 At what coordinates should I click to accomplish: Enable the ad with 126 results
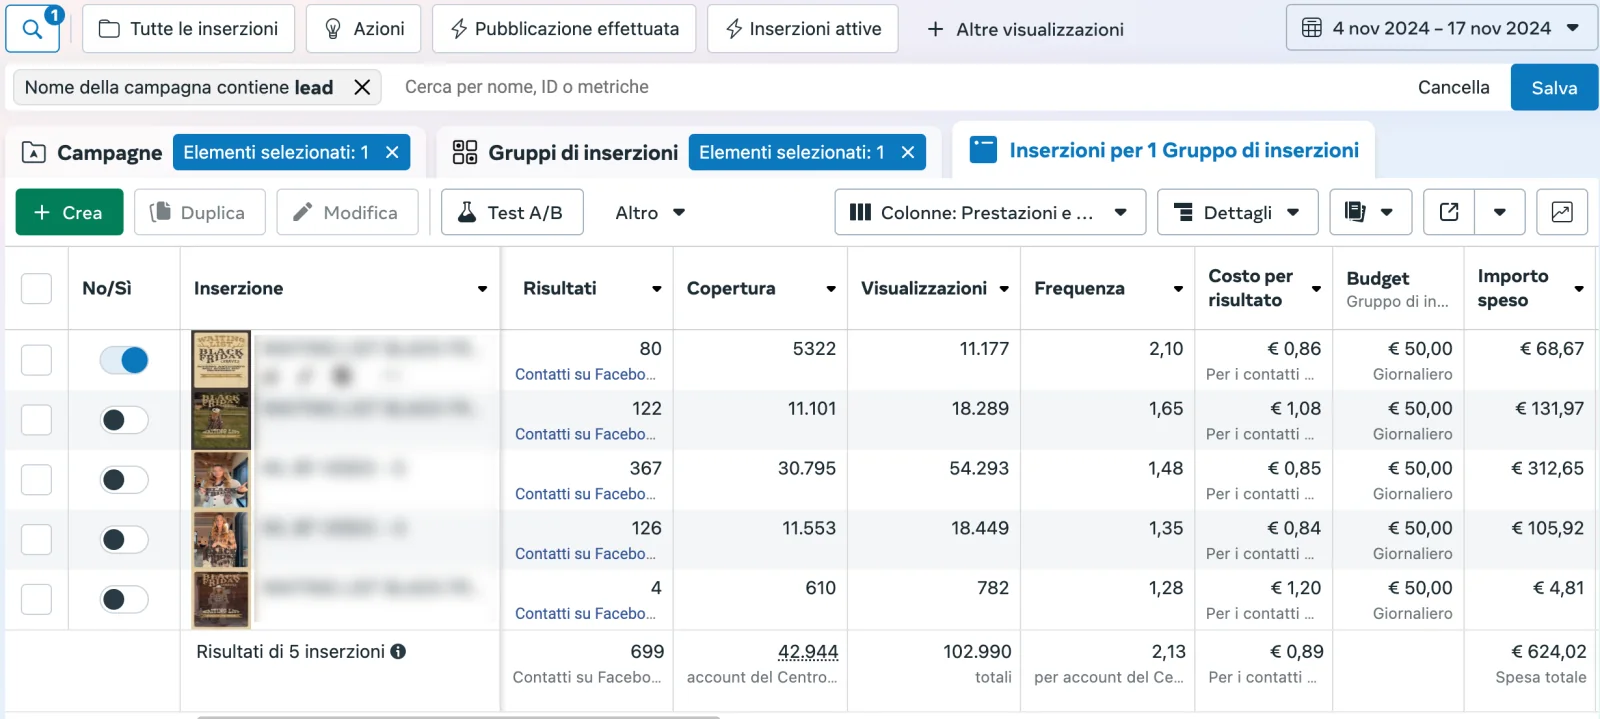click(x=124, y=540)
